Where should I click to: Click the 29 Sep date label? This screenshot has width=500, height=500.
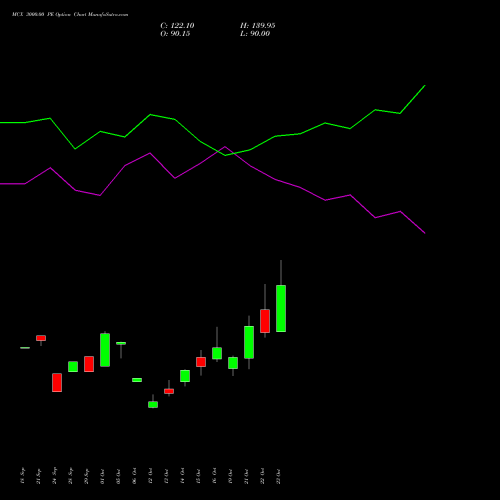[87, 476]
